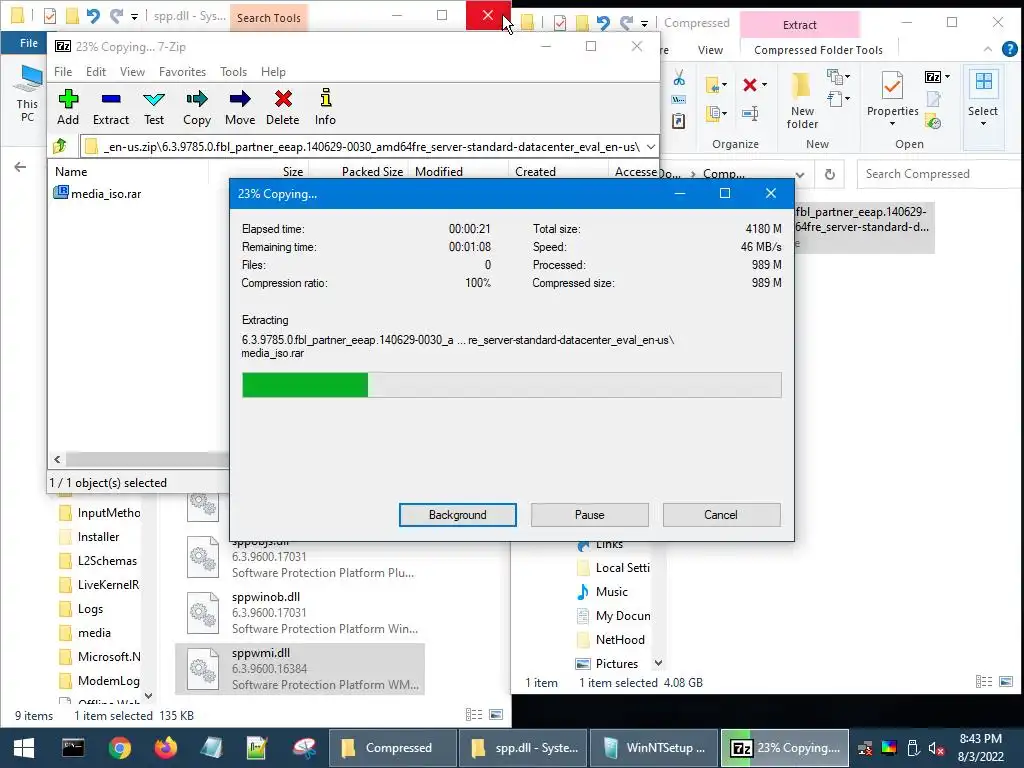Click Search Compressed input field

tap(938, 174)
